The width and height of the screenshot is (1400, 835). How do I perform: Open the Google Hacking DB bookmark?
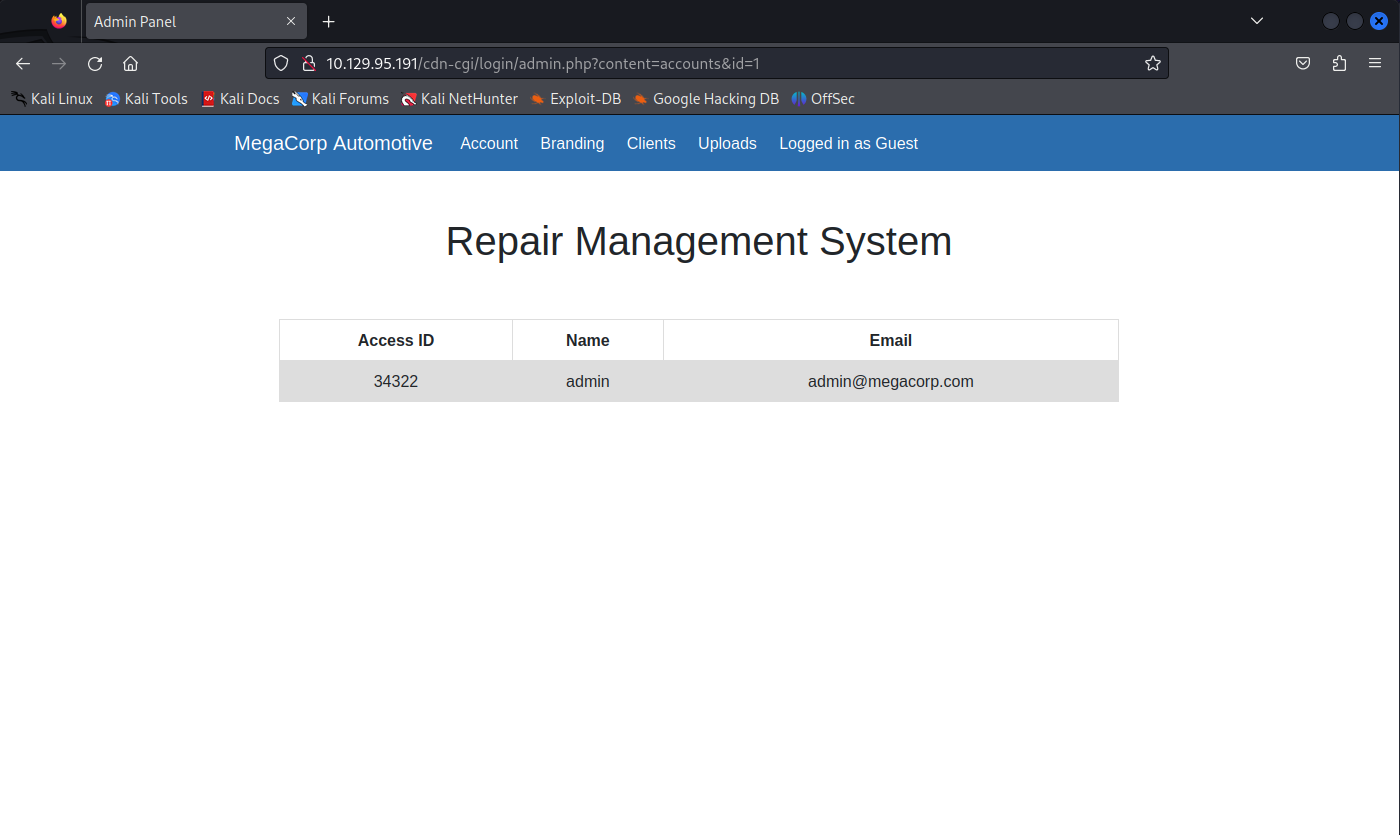pyautogui.click(x=706, y=99)
